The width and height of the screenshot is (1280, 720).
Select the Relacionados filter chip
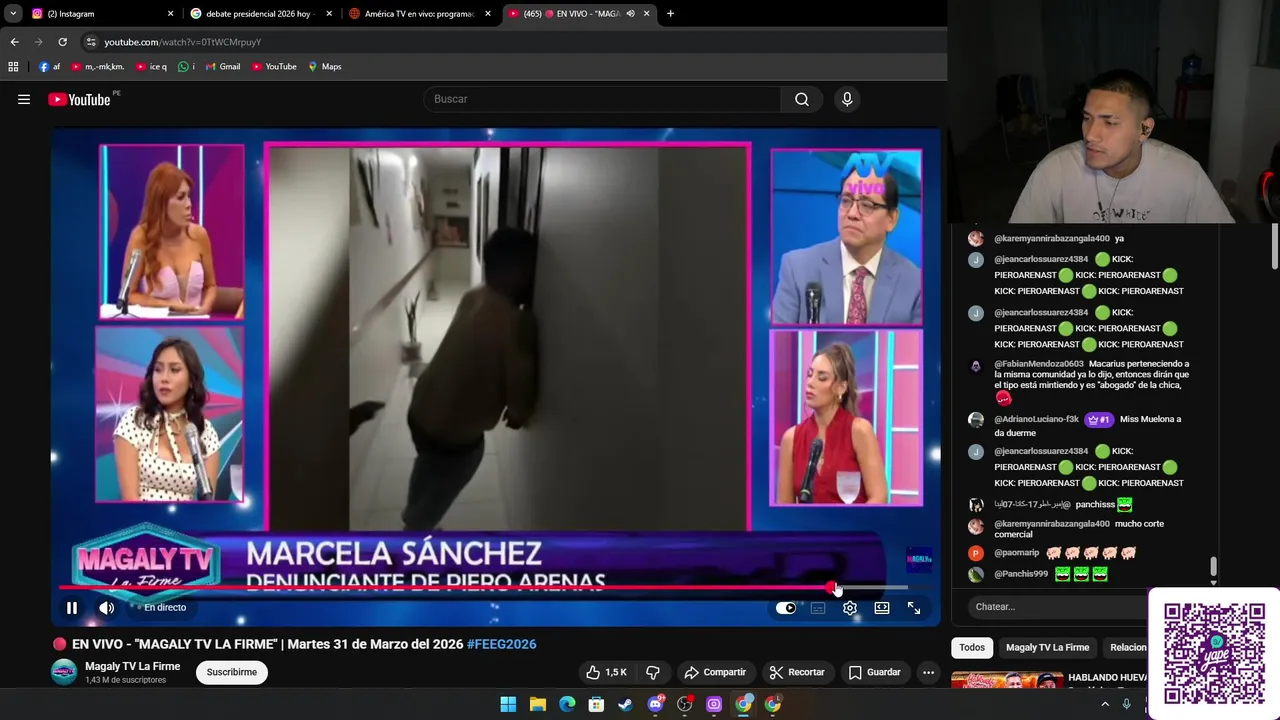point(1128,647)
